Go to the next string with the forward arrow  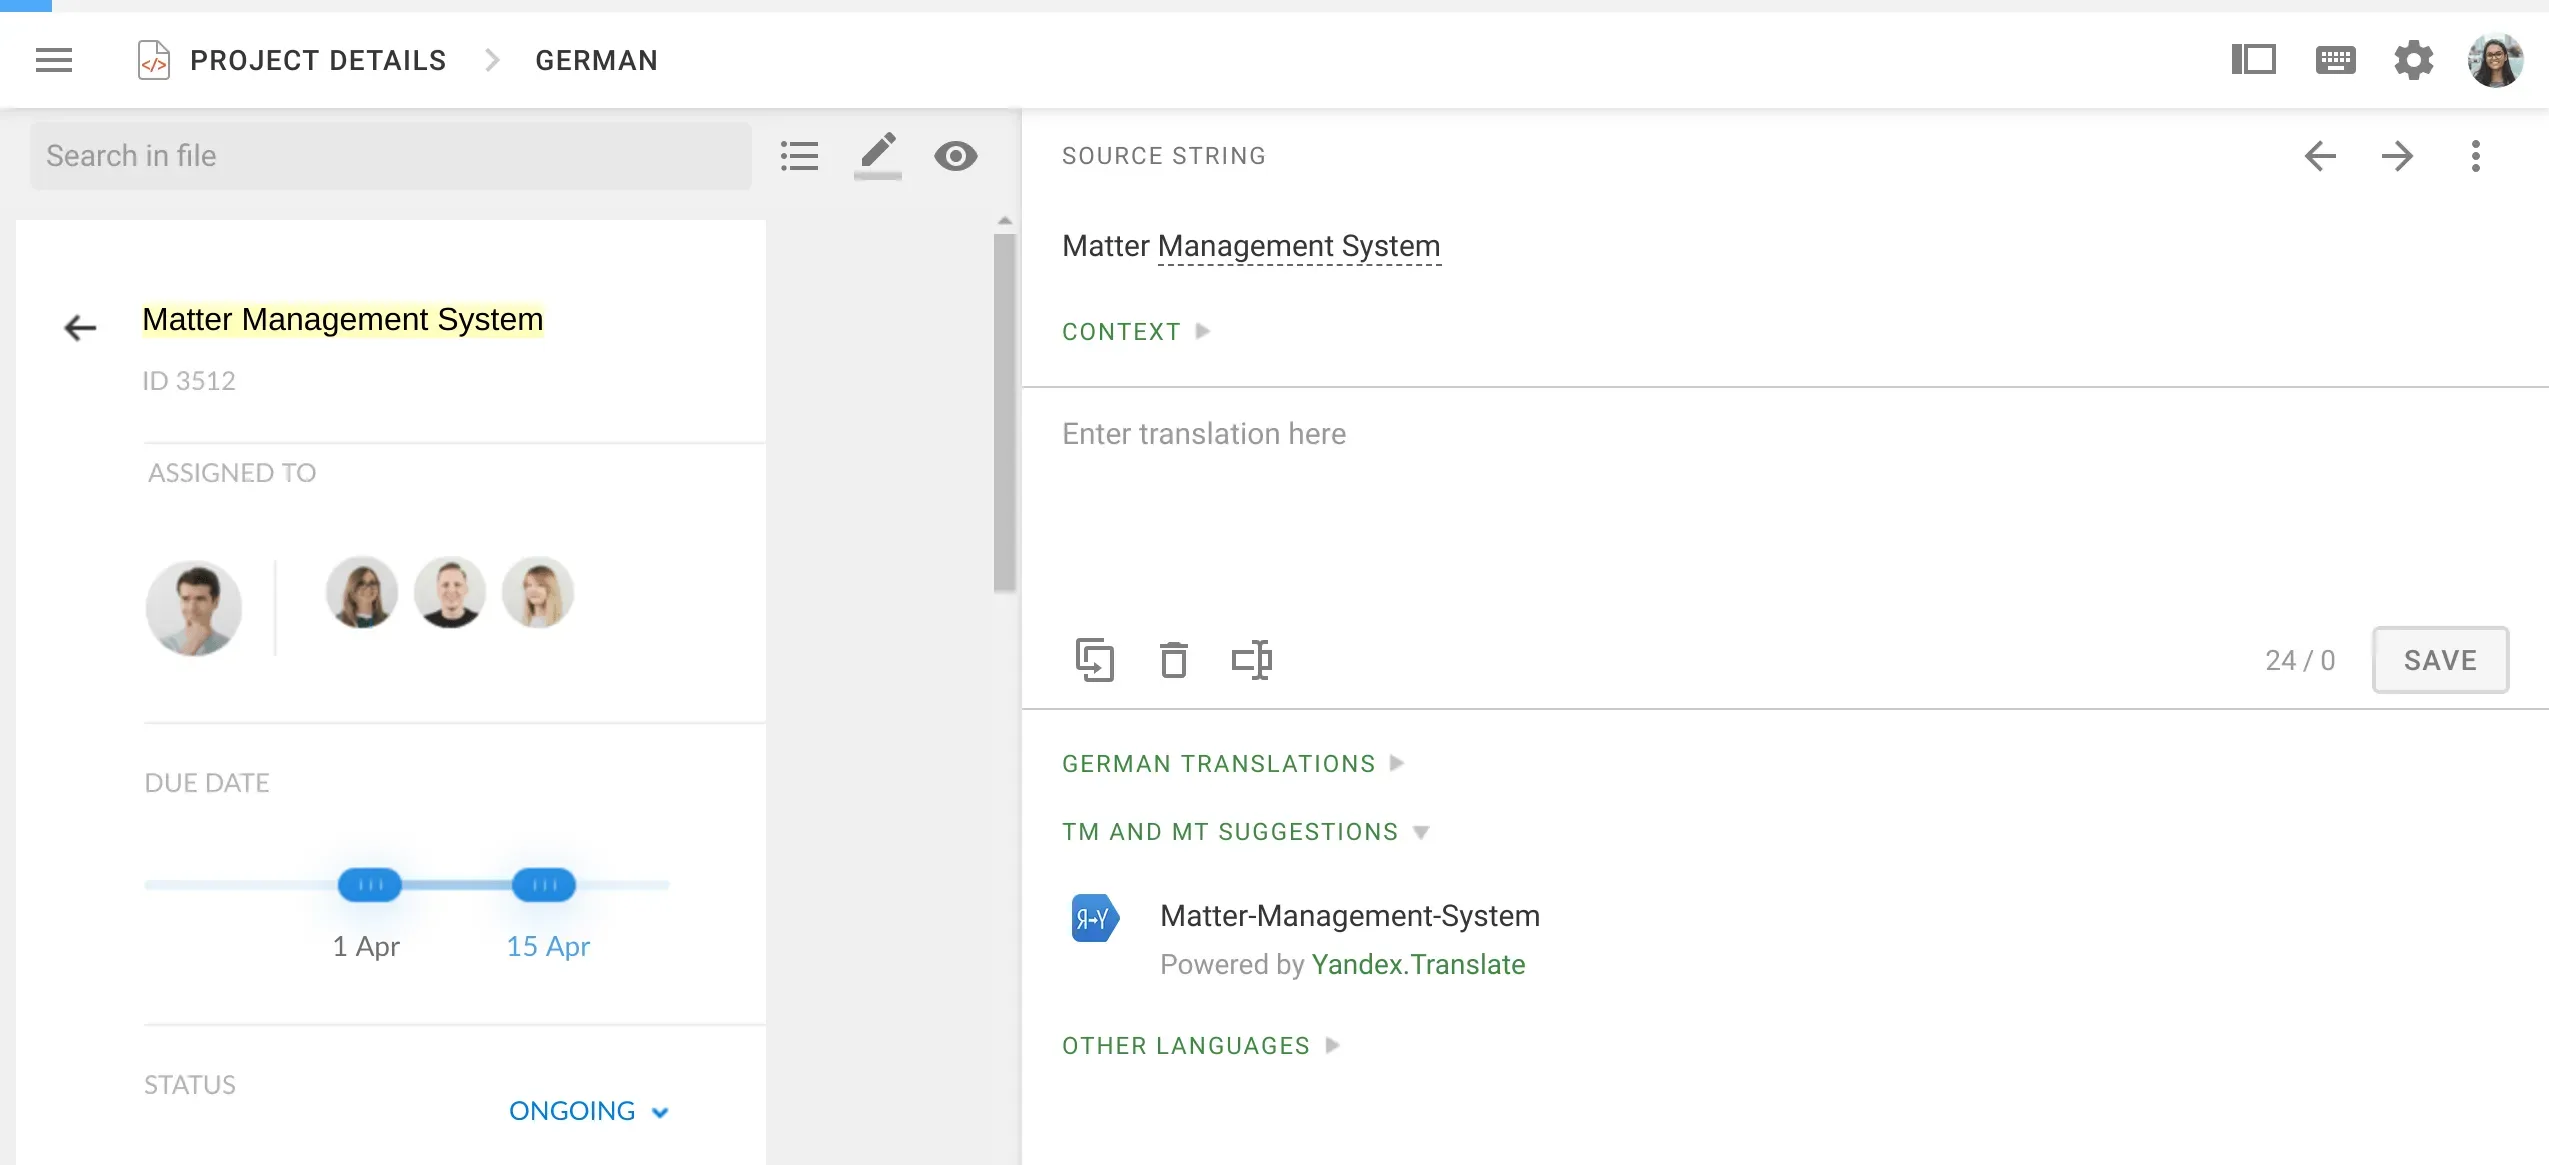pos(2398,156)
